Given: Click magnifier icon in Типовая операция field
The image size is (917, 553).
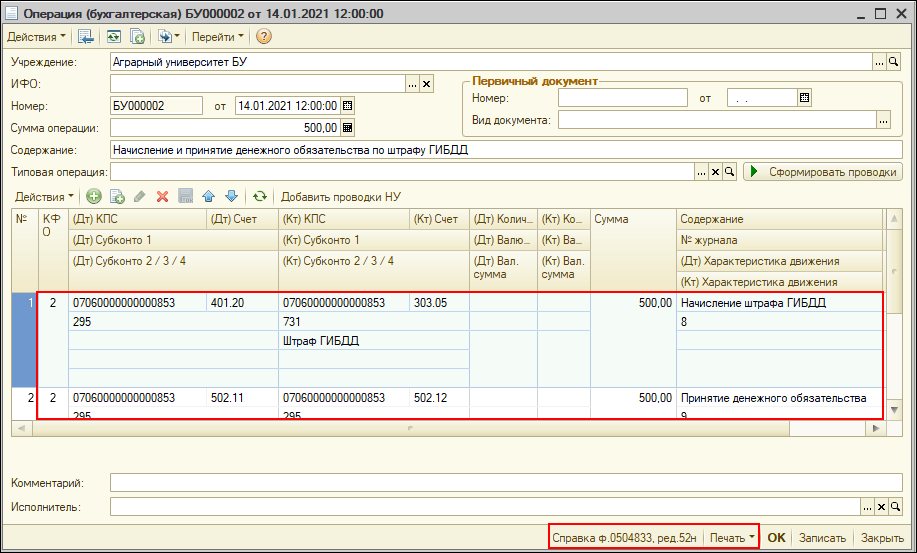Looking at the screenshot, I should point(730,172).
